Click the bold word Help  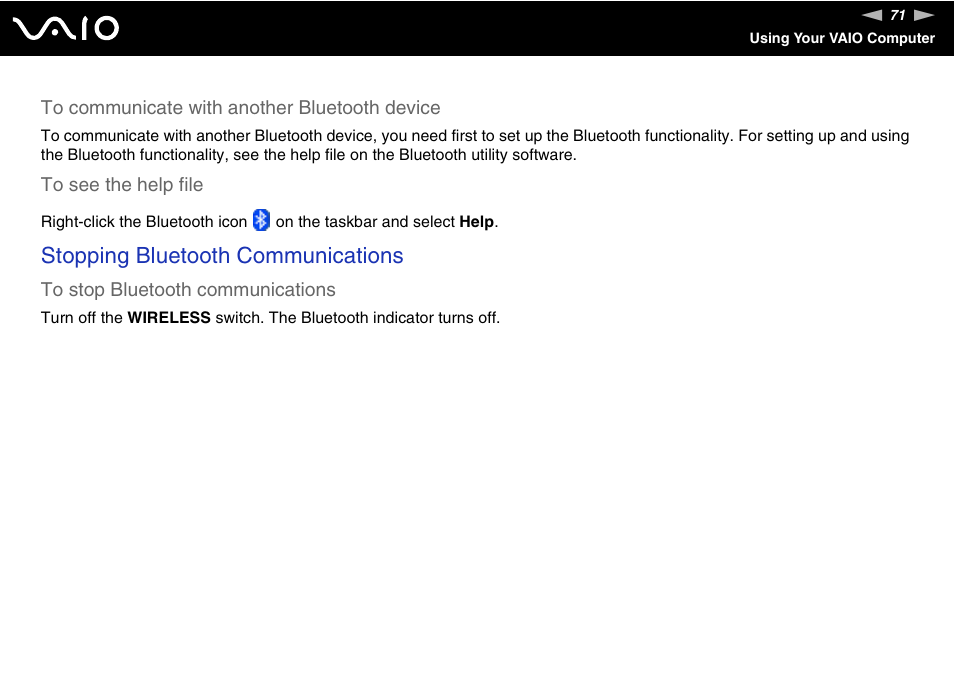(x=476, y=222)
